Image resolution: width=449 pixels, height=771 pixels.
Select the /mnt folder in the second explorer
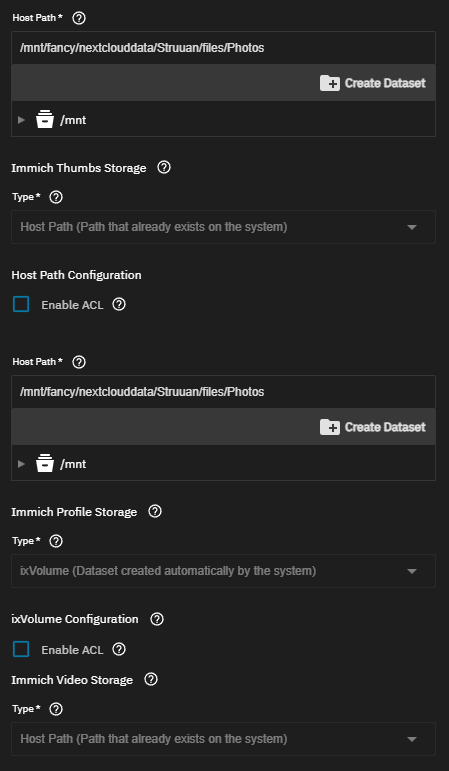tap(73, 464)
